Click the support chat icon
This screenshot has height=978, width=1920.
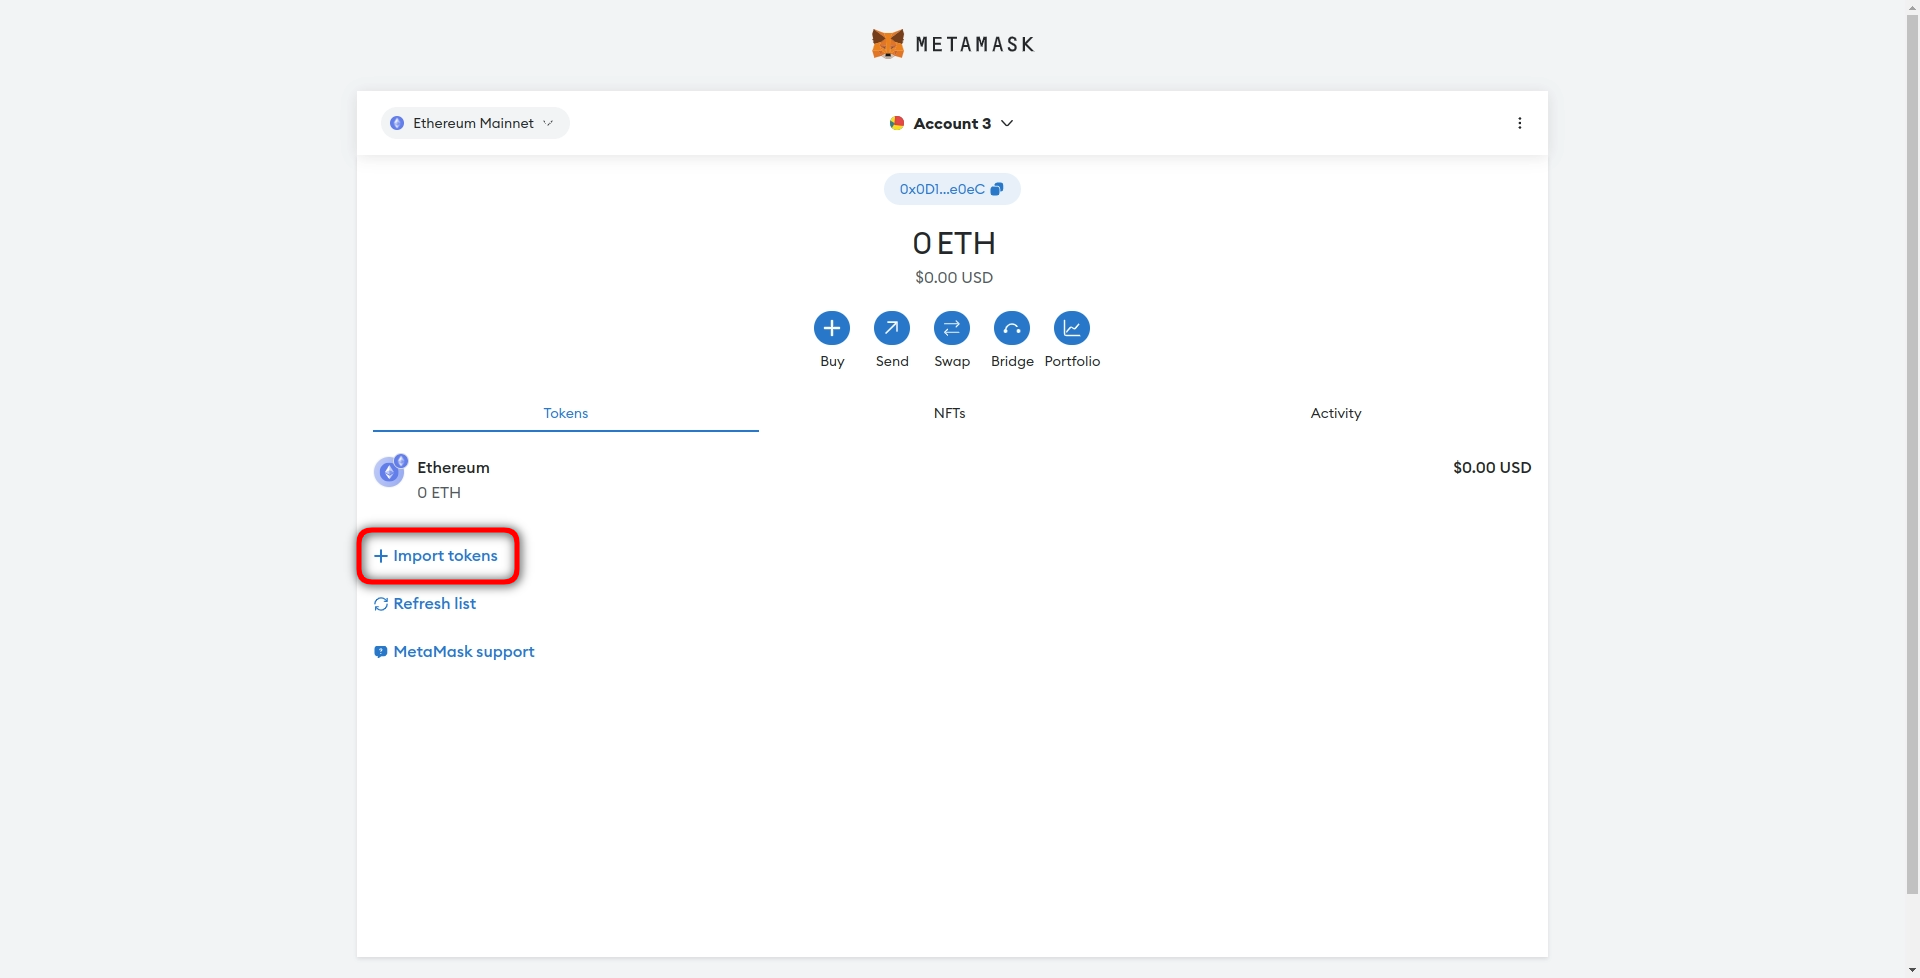[x=381, y=652]
